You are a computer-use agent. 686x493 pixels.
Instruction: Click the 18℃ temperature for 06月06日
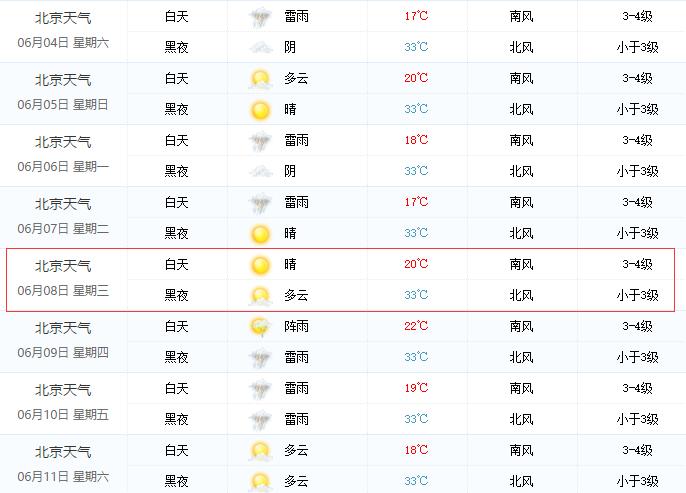tap(416, 140)
